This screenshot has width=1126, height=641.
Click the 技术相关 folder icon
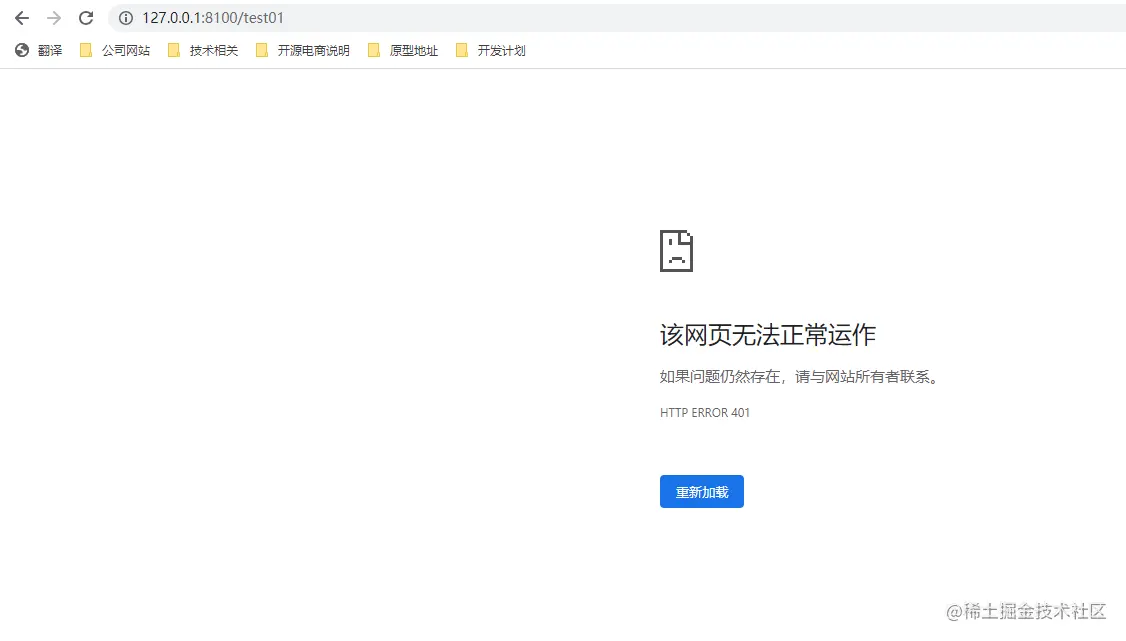tap(174, 49)
